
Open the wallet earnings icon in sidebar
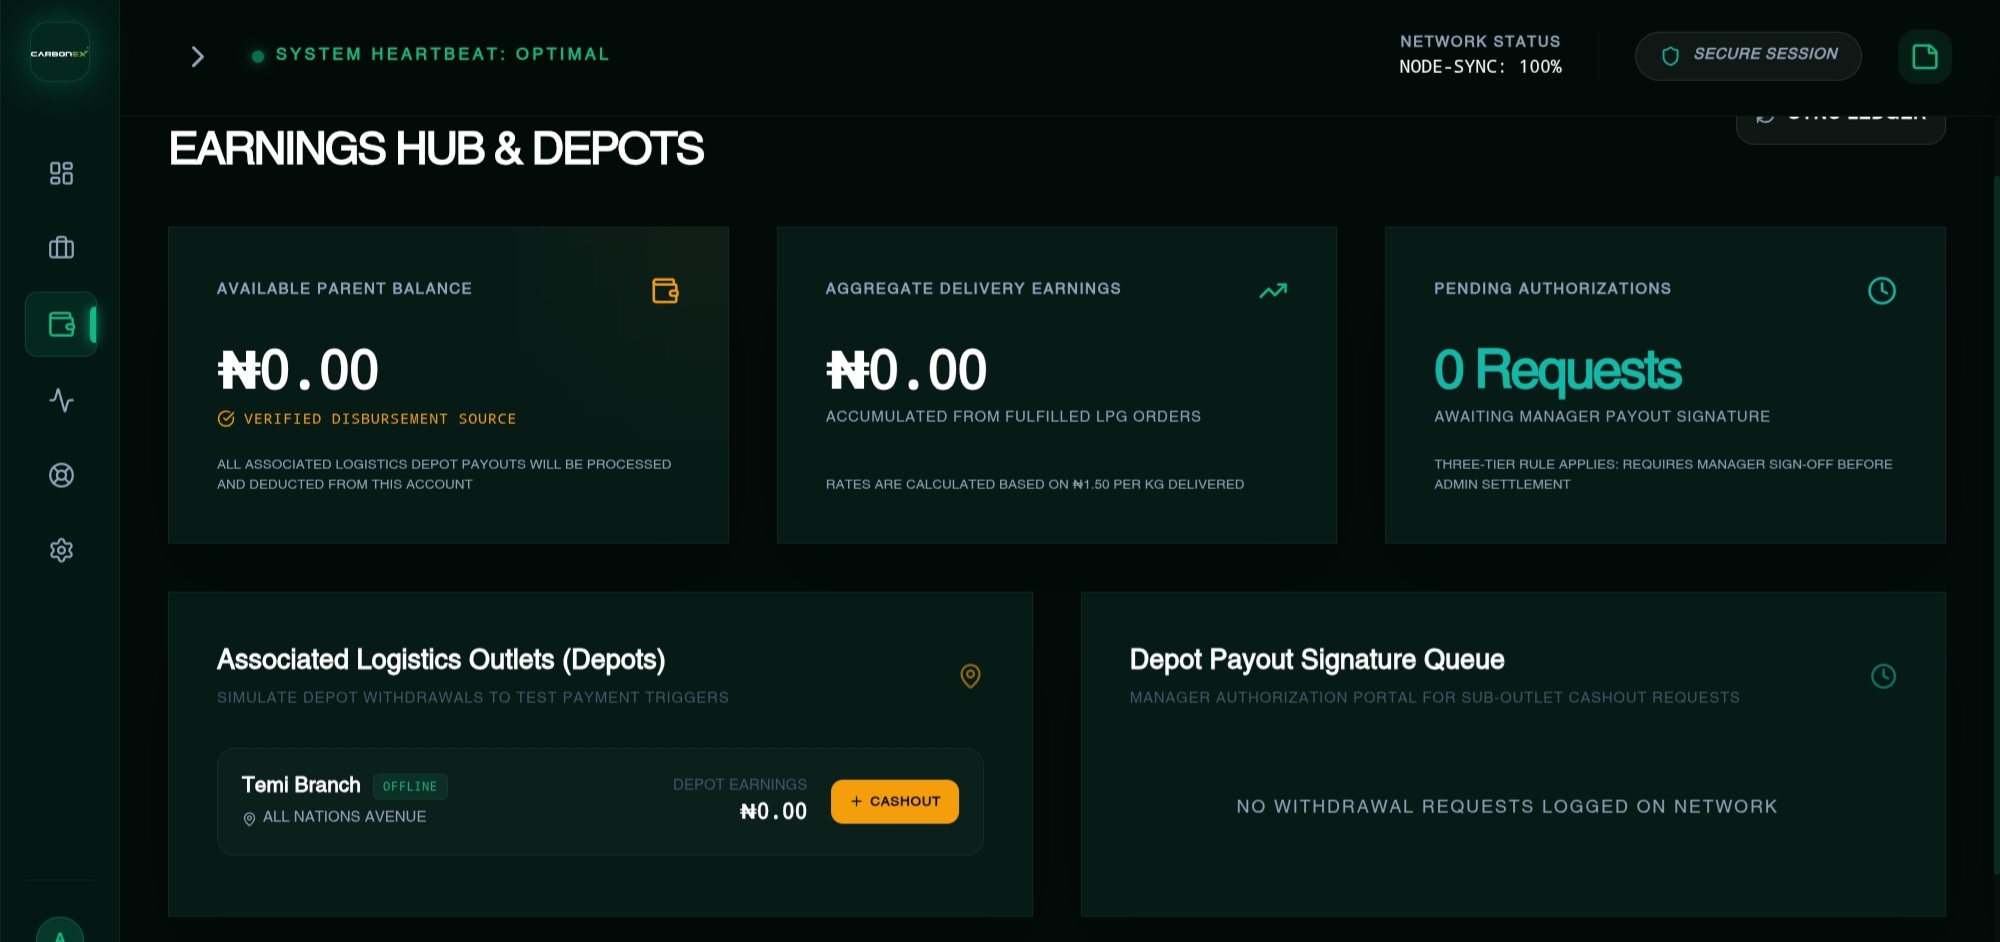(x=61, y=324)
